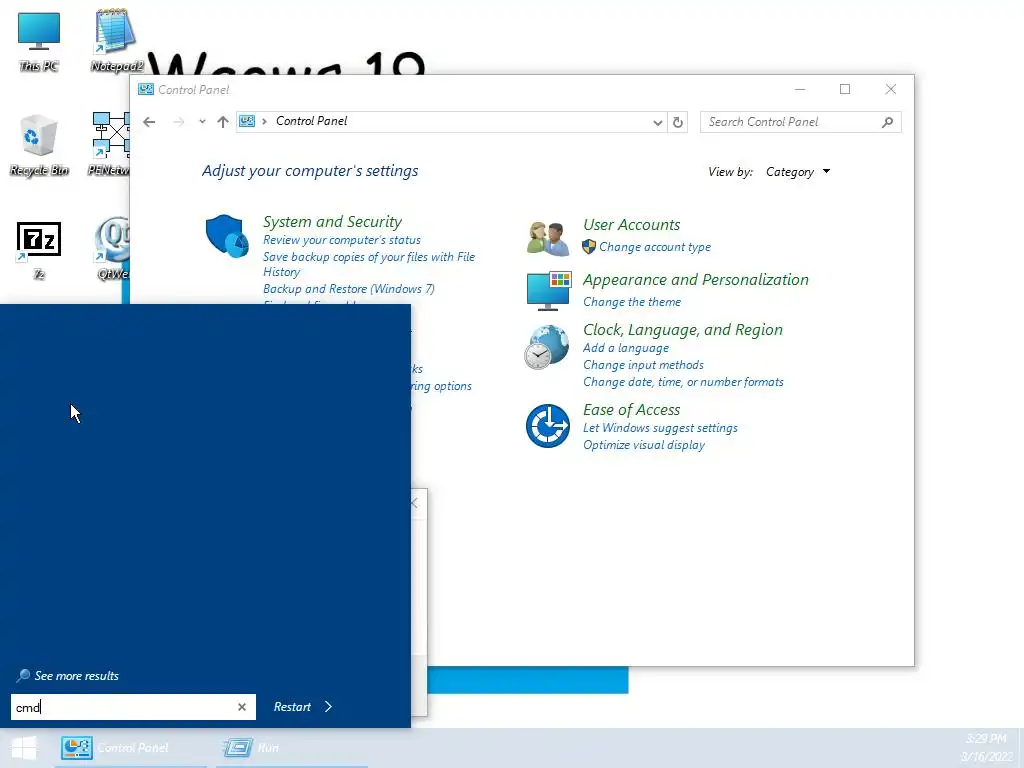Open Review your computer's status

coord(342,240)
